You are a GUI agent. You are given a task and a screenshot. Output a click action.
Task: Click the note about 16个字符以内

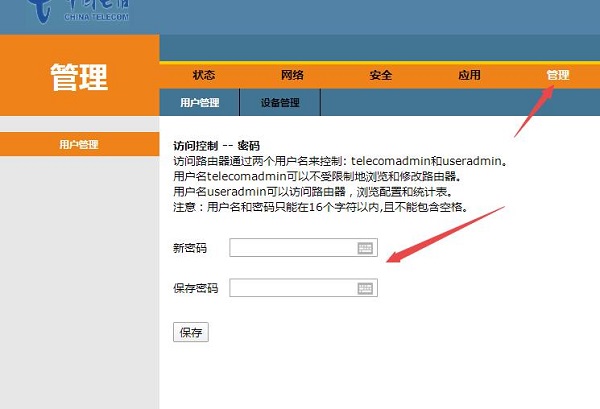point(321,207)
